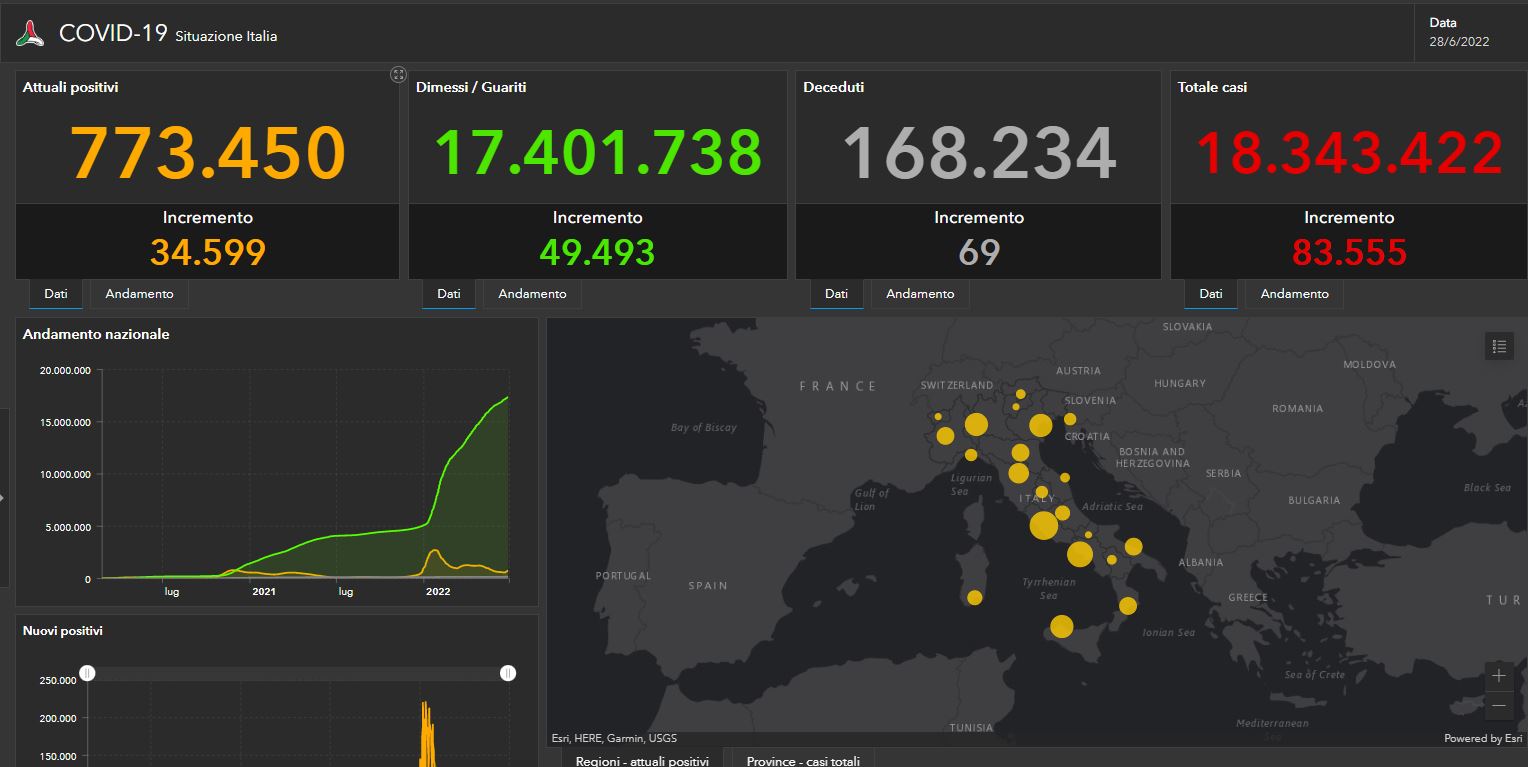Screen dimensions: 1528x767
Task: Click the Andamento nazionale chart title
Action: click(x=96, y=334)
